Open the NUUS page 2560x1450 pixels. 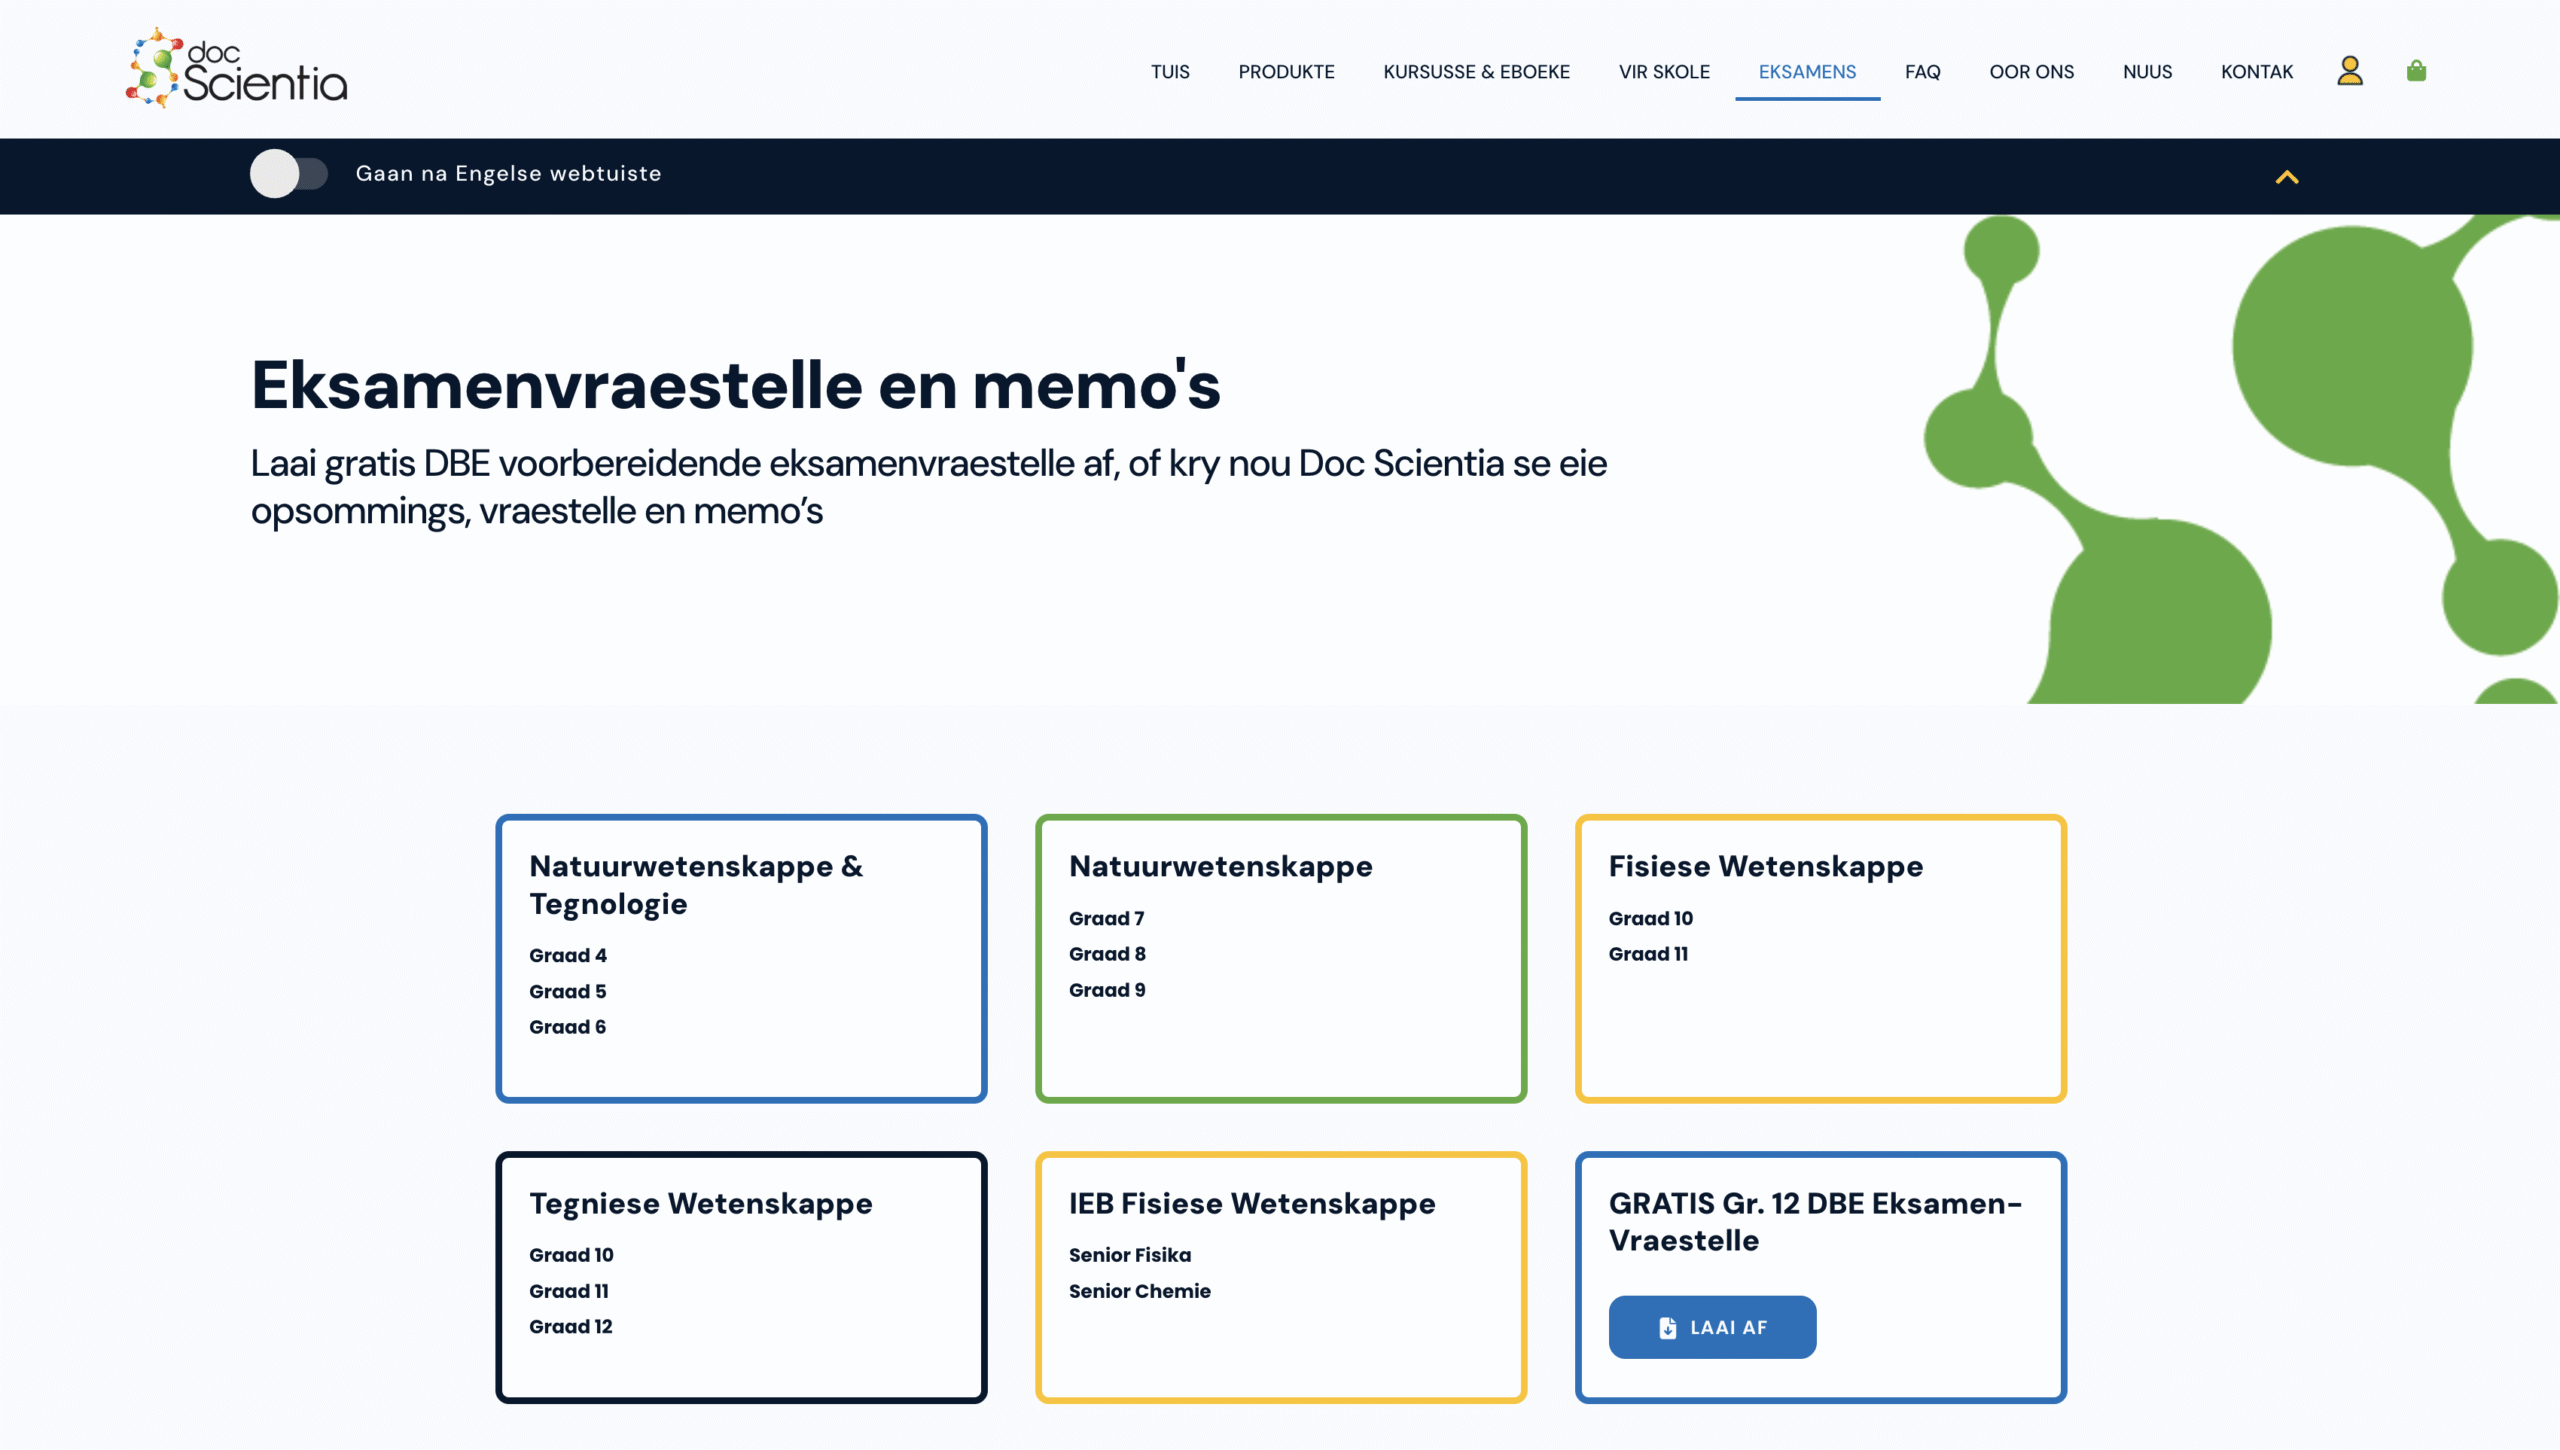point(2147,72)
